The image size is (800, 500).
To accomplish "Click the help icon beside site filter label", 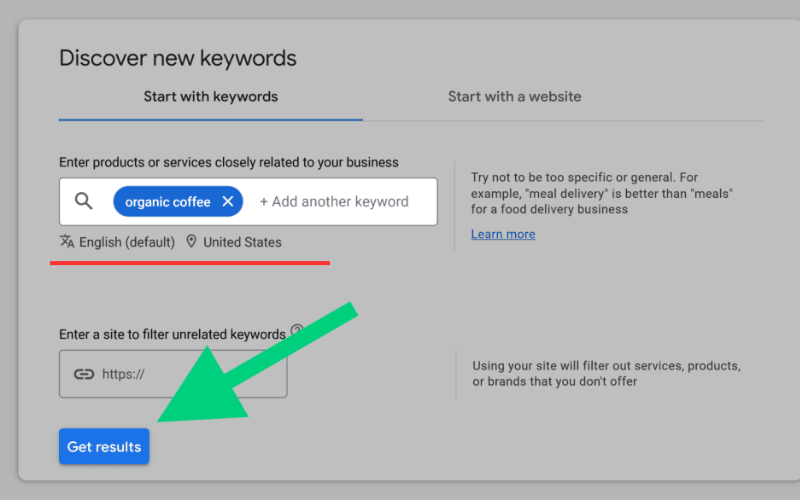I will click(x=296, y=333).
